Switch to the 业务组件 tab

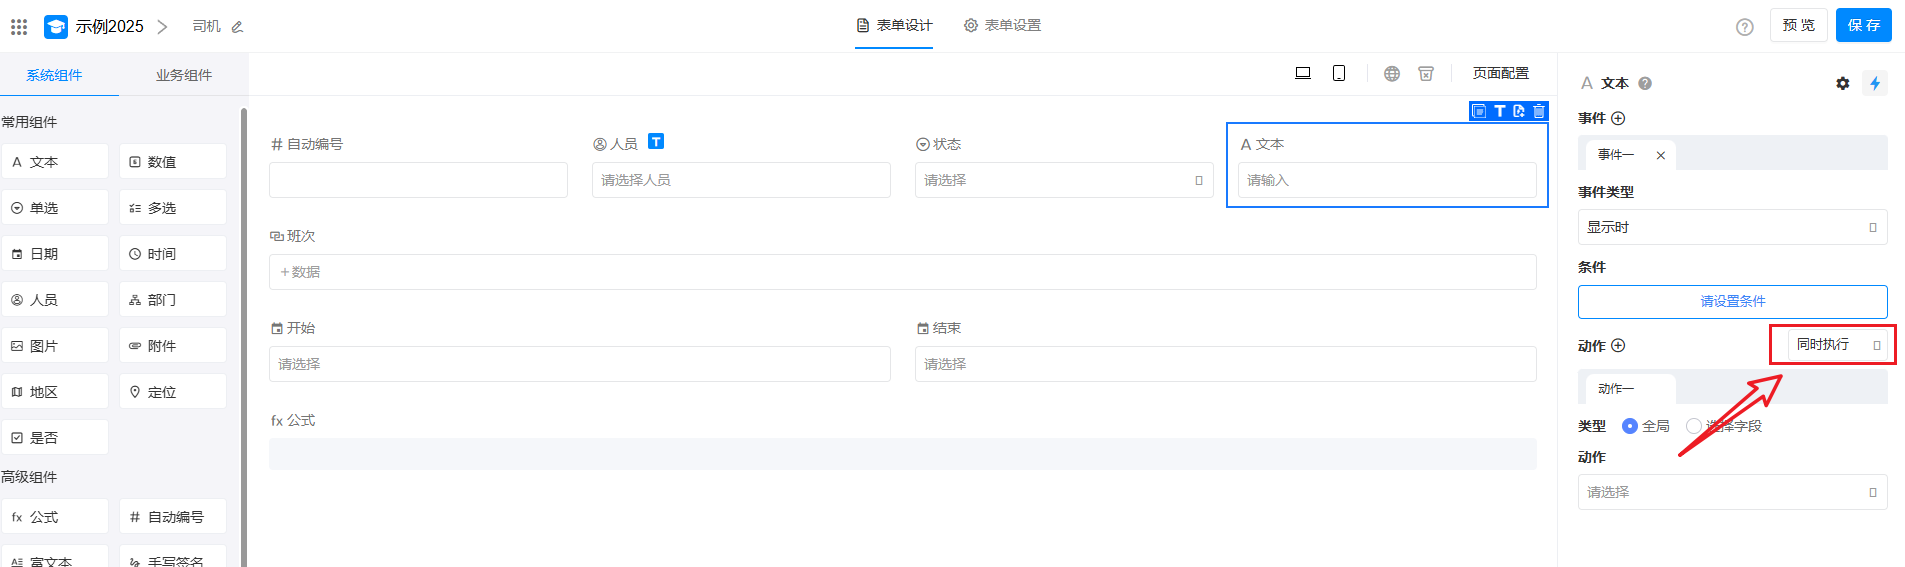[x=183, y=75]
